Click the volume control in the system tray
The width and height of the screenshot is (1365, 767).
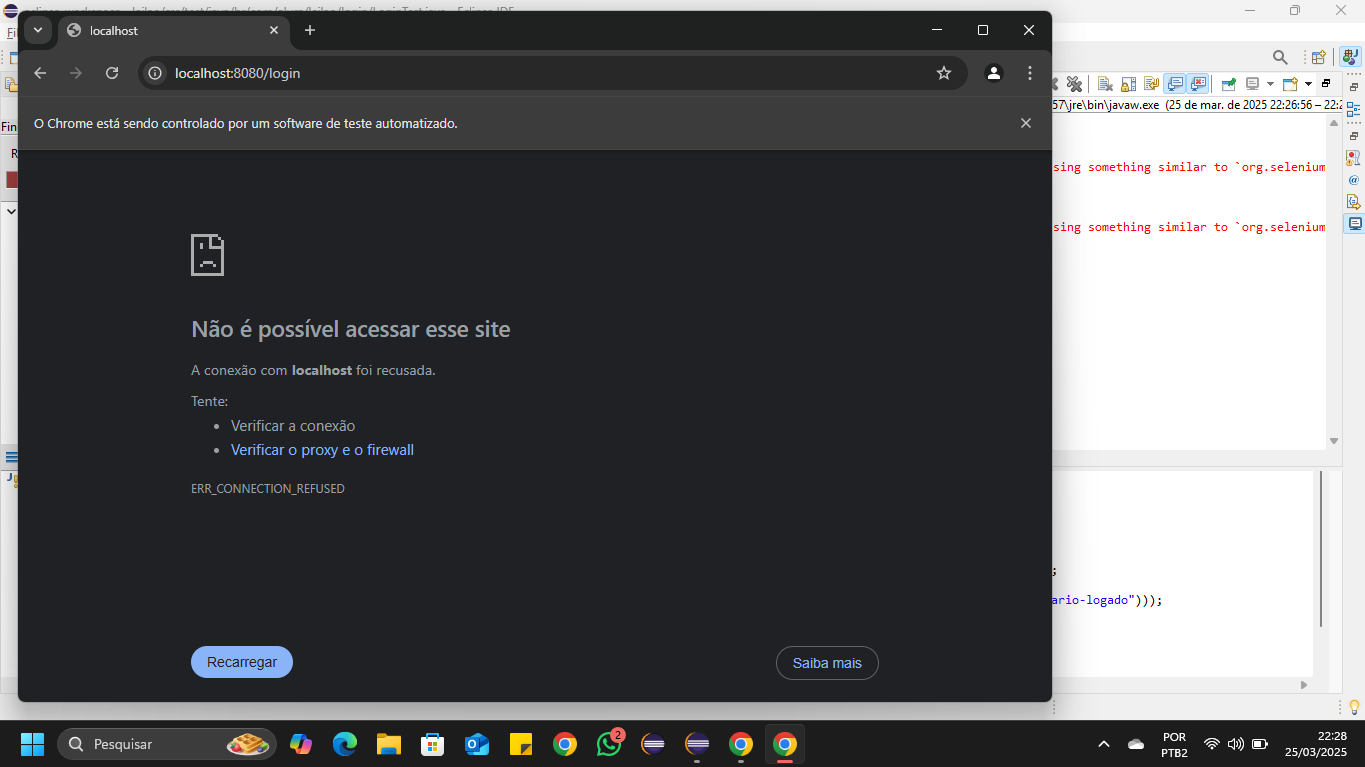pos(1235,744)
